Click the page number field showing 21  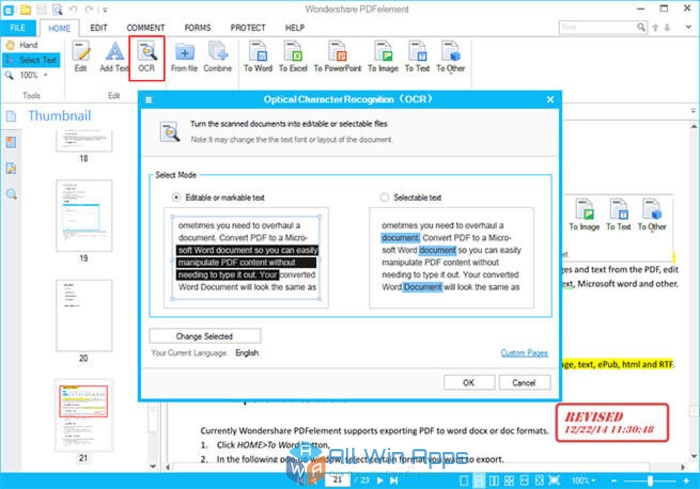(x=338, y=480)
